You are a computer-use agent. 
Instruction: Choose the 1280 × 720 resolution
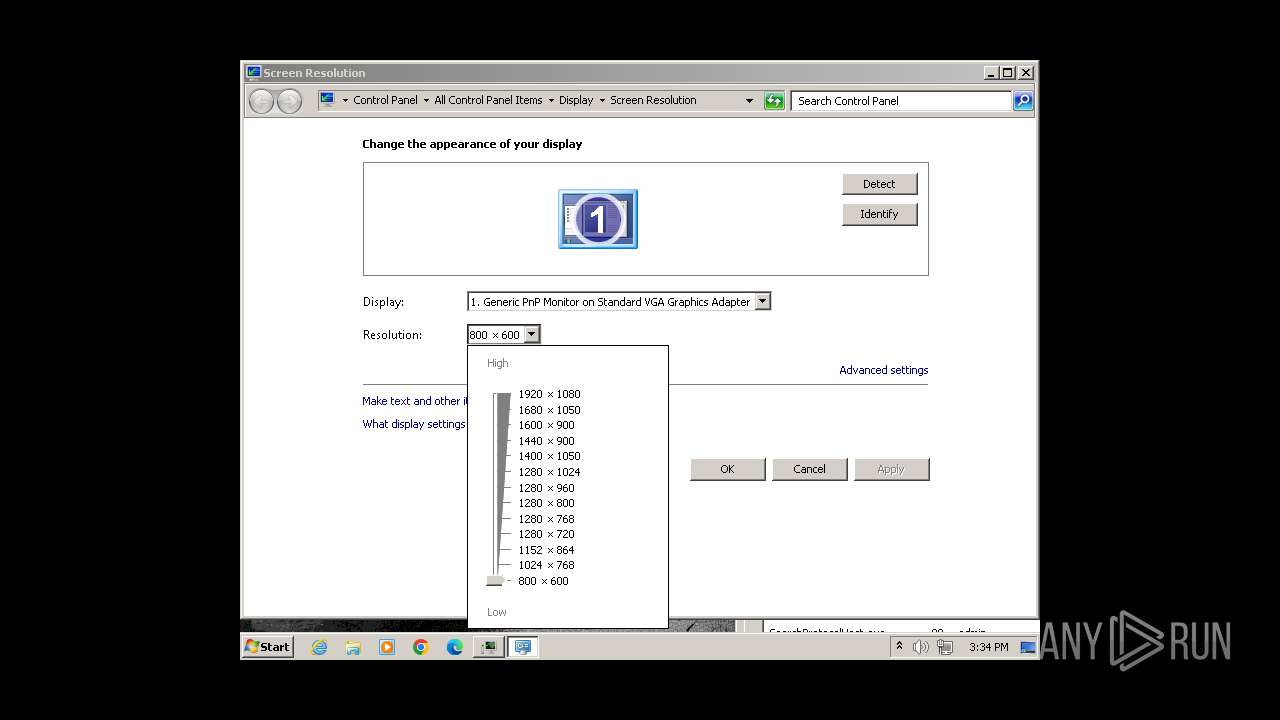[x=546, y=534]
